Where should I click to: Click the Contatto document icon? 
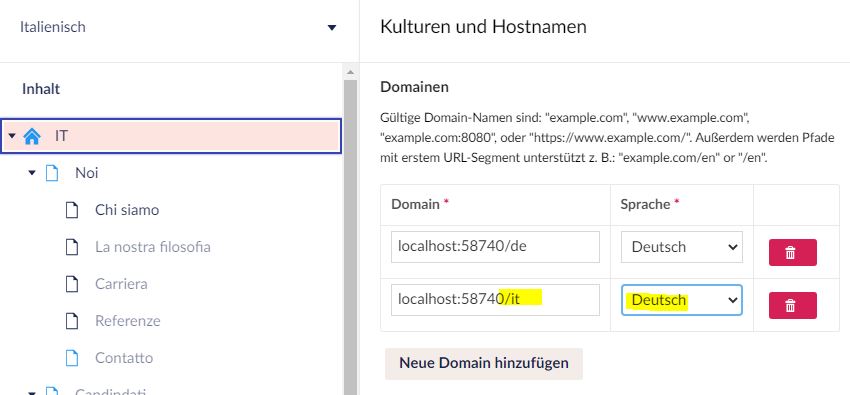coord(72,358)
